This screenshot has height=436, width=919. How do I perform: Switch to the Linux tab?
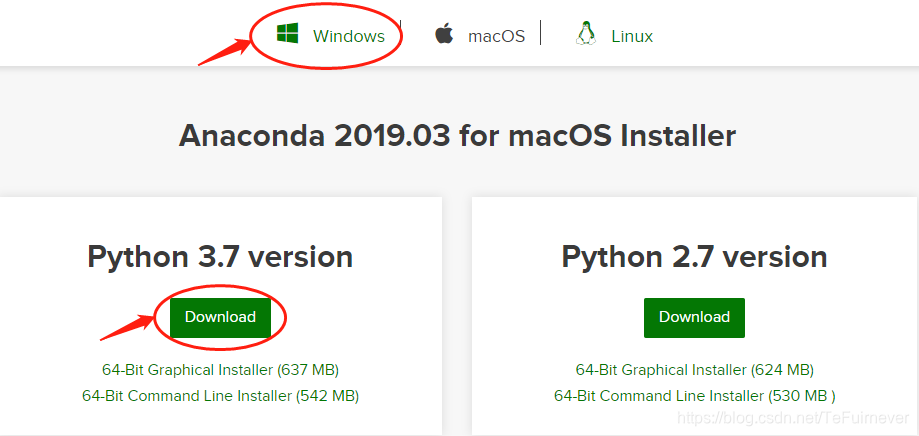(x=632, y=36)
